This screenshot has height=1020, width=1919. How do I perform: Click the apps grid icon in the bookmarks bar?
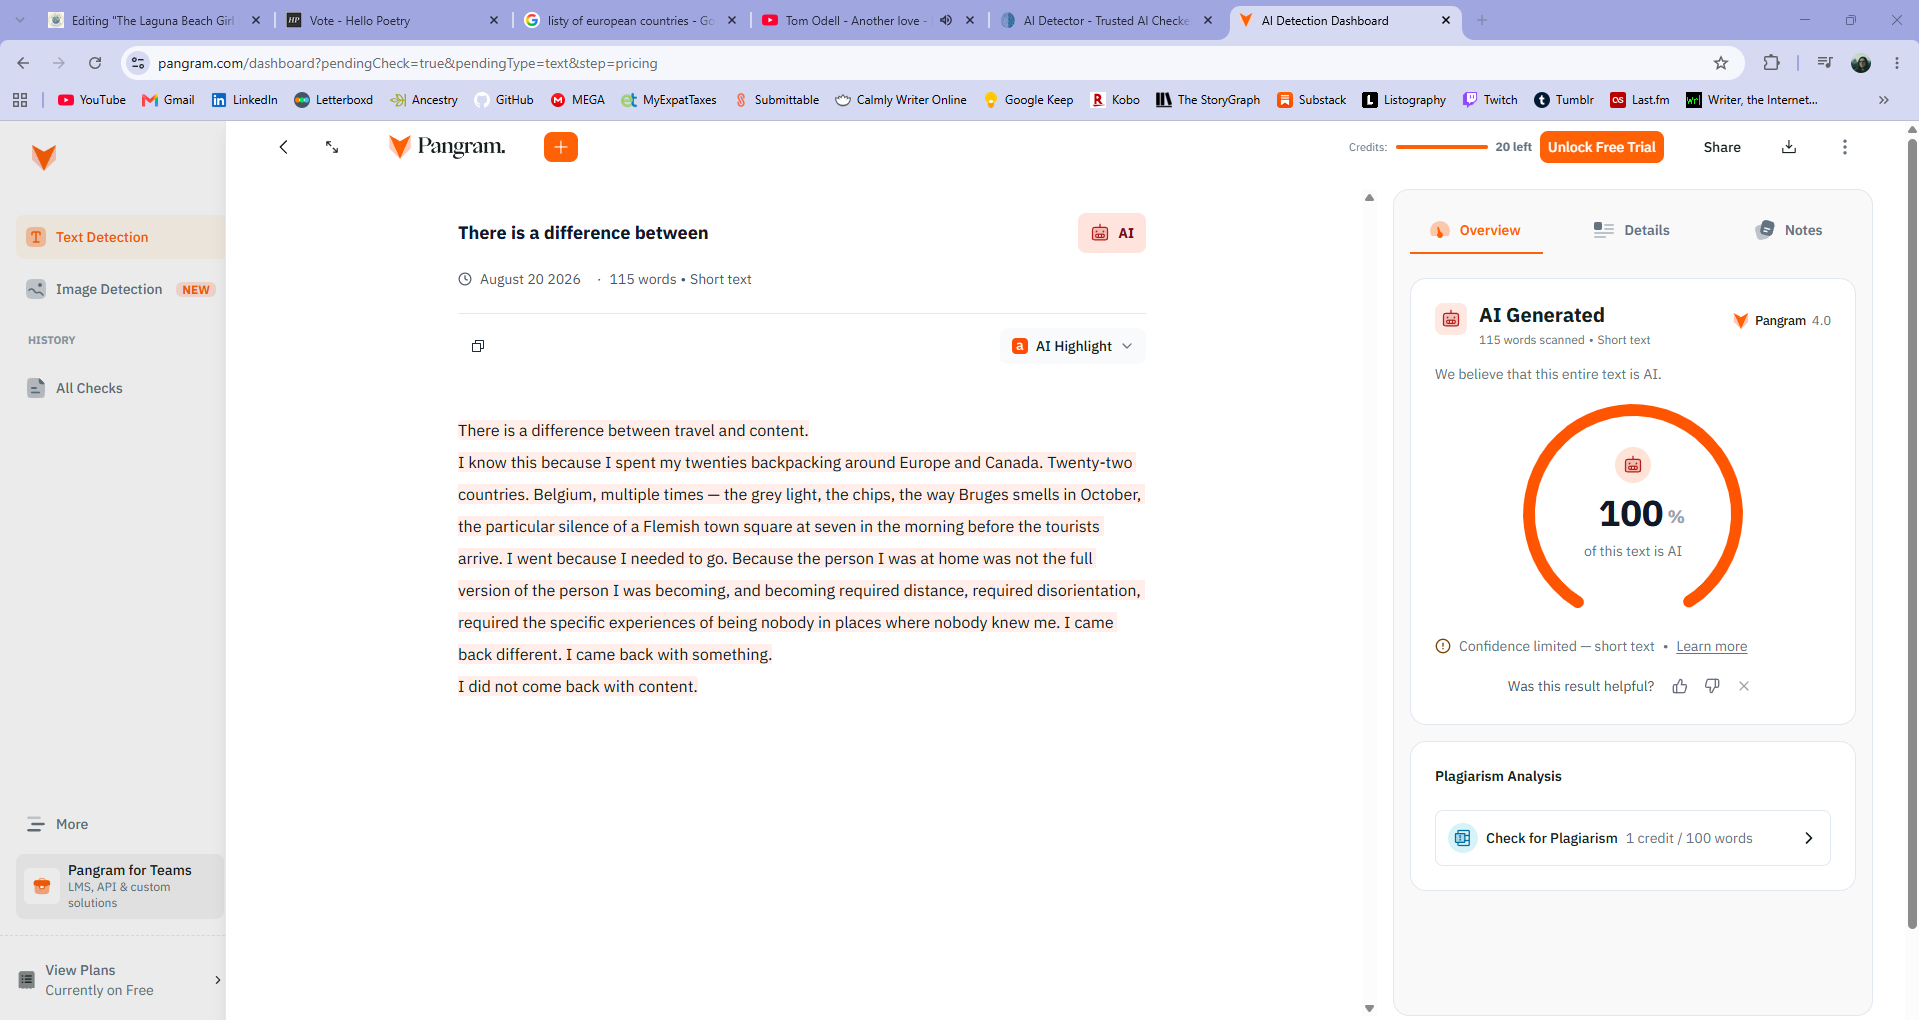[20, 100]
